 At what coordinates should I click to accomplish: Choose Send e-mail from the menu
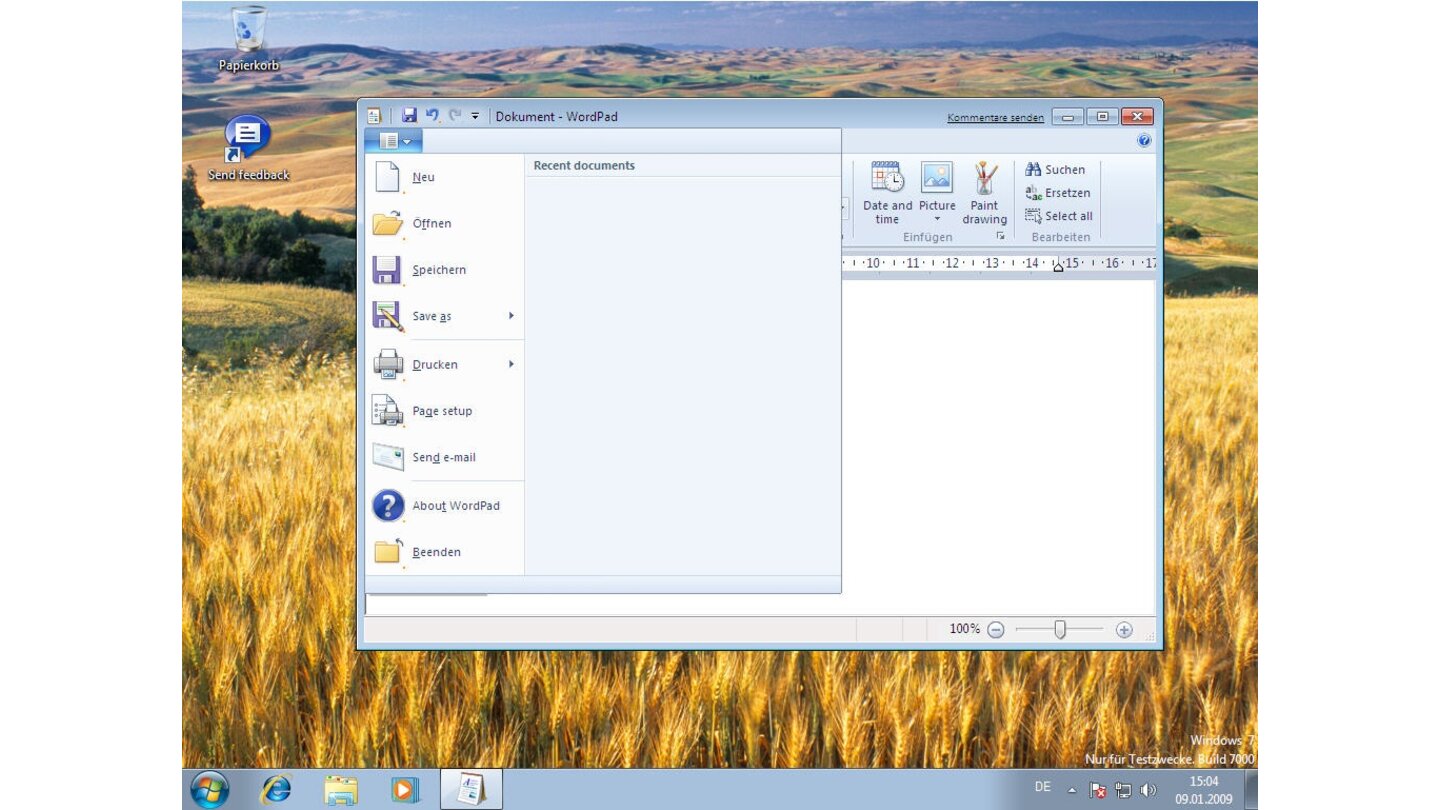(445, 457)
